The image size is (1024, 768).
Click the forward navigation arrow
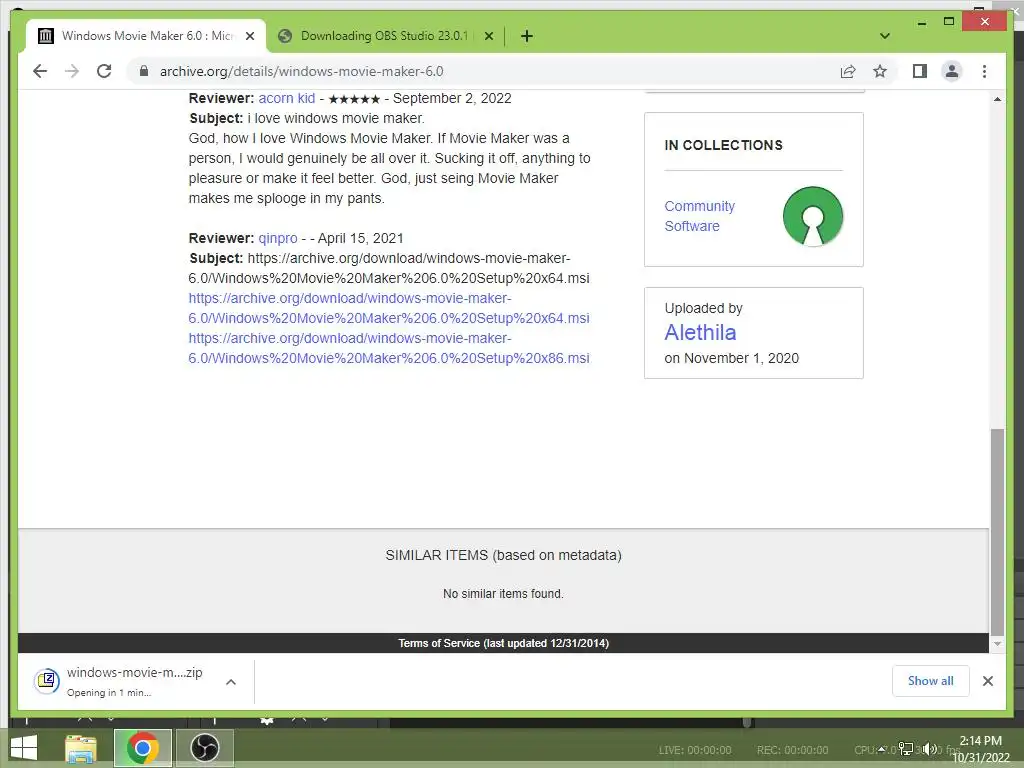tap(72, 71)
